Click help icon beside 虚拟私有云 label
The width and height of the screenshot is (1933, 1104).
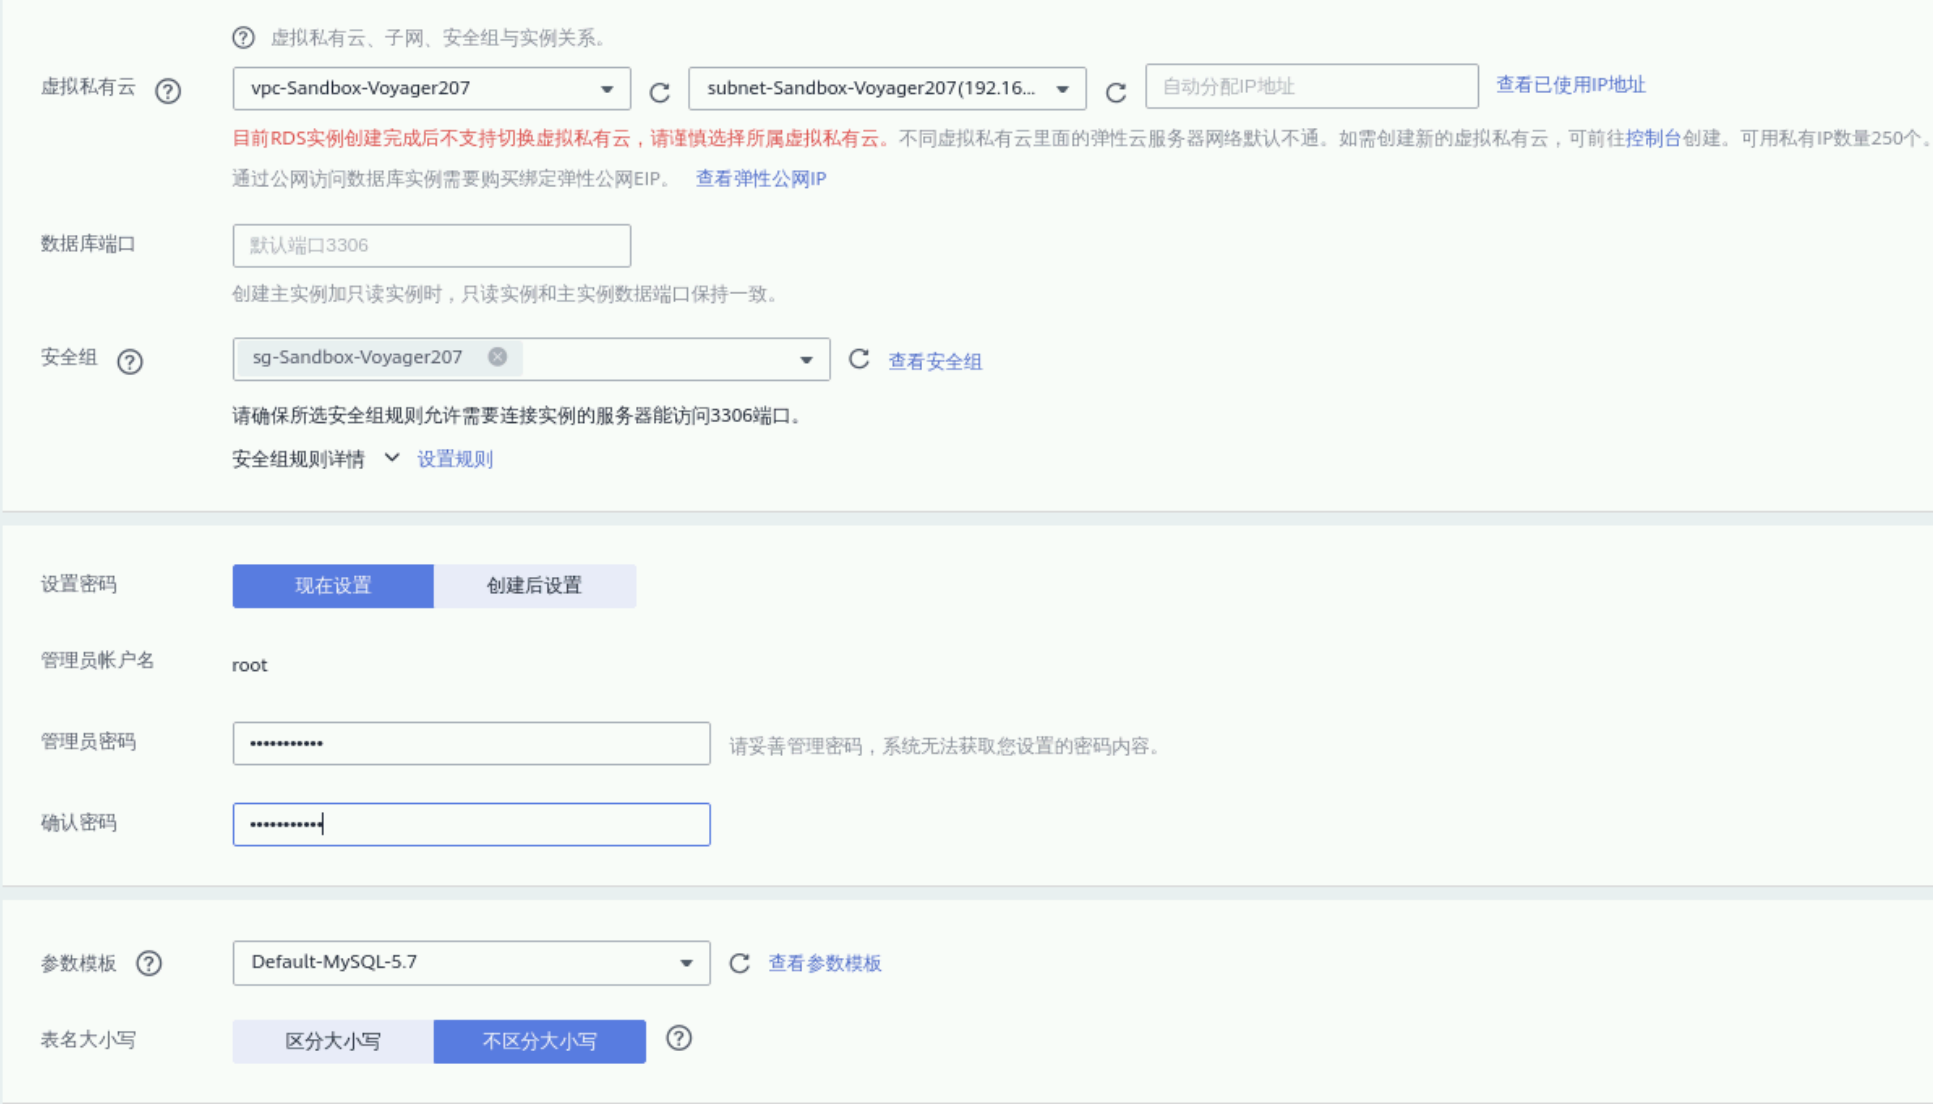coord(168,91)
